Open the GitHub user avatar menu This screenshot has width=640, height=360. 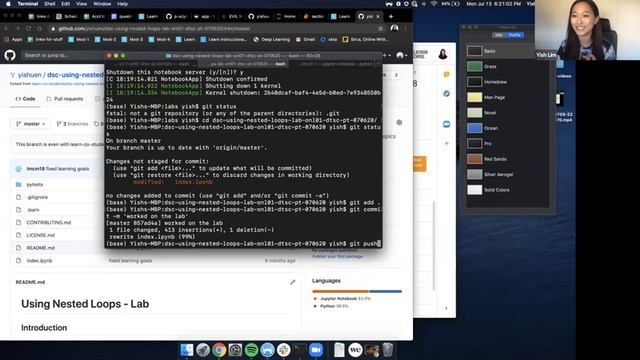click(x=402, y=55)
